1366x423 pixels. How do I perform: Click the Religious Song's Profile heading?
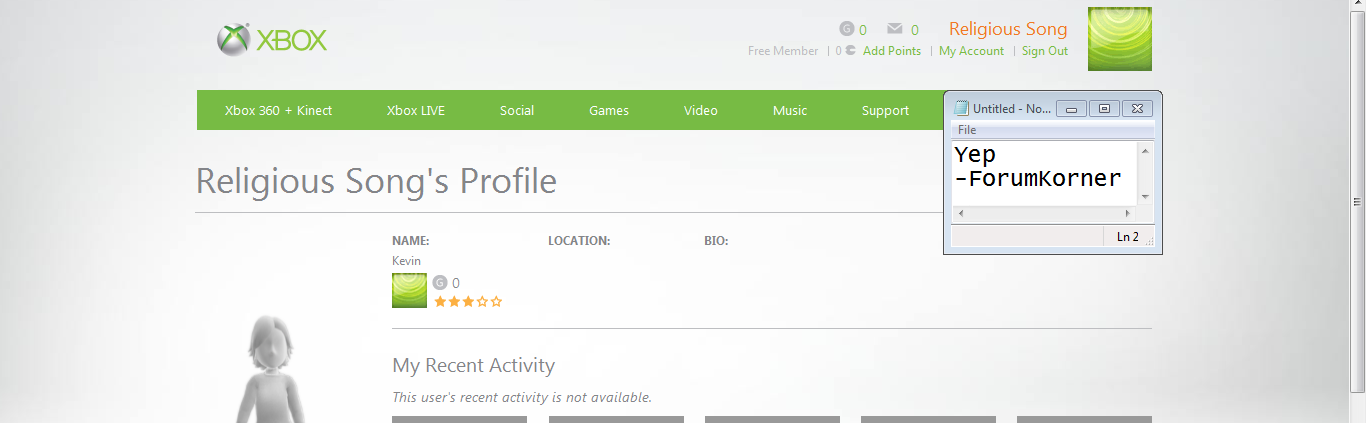click(x=376, y=181)
